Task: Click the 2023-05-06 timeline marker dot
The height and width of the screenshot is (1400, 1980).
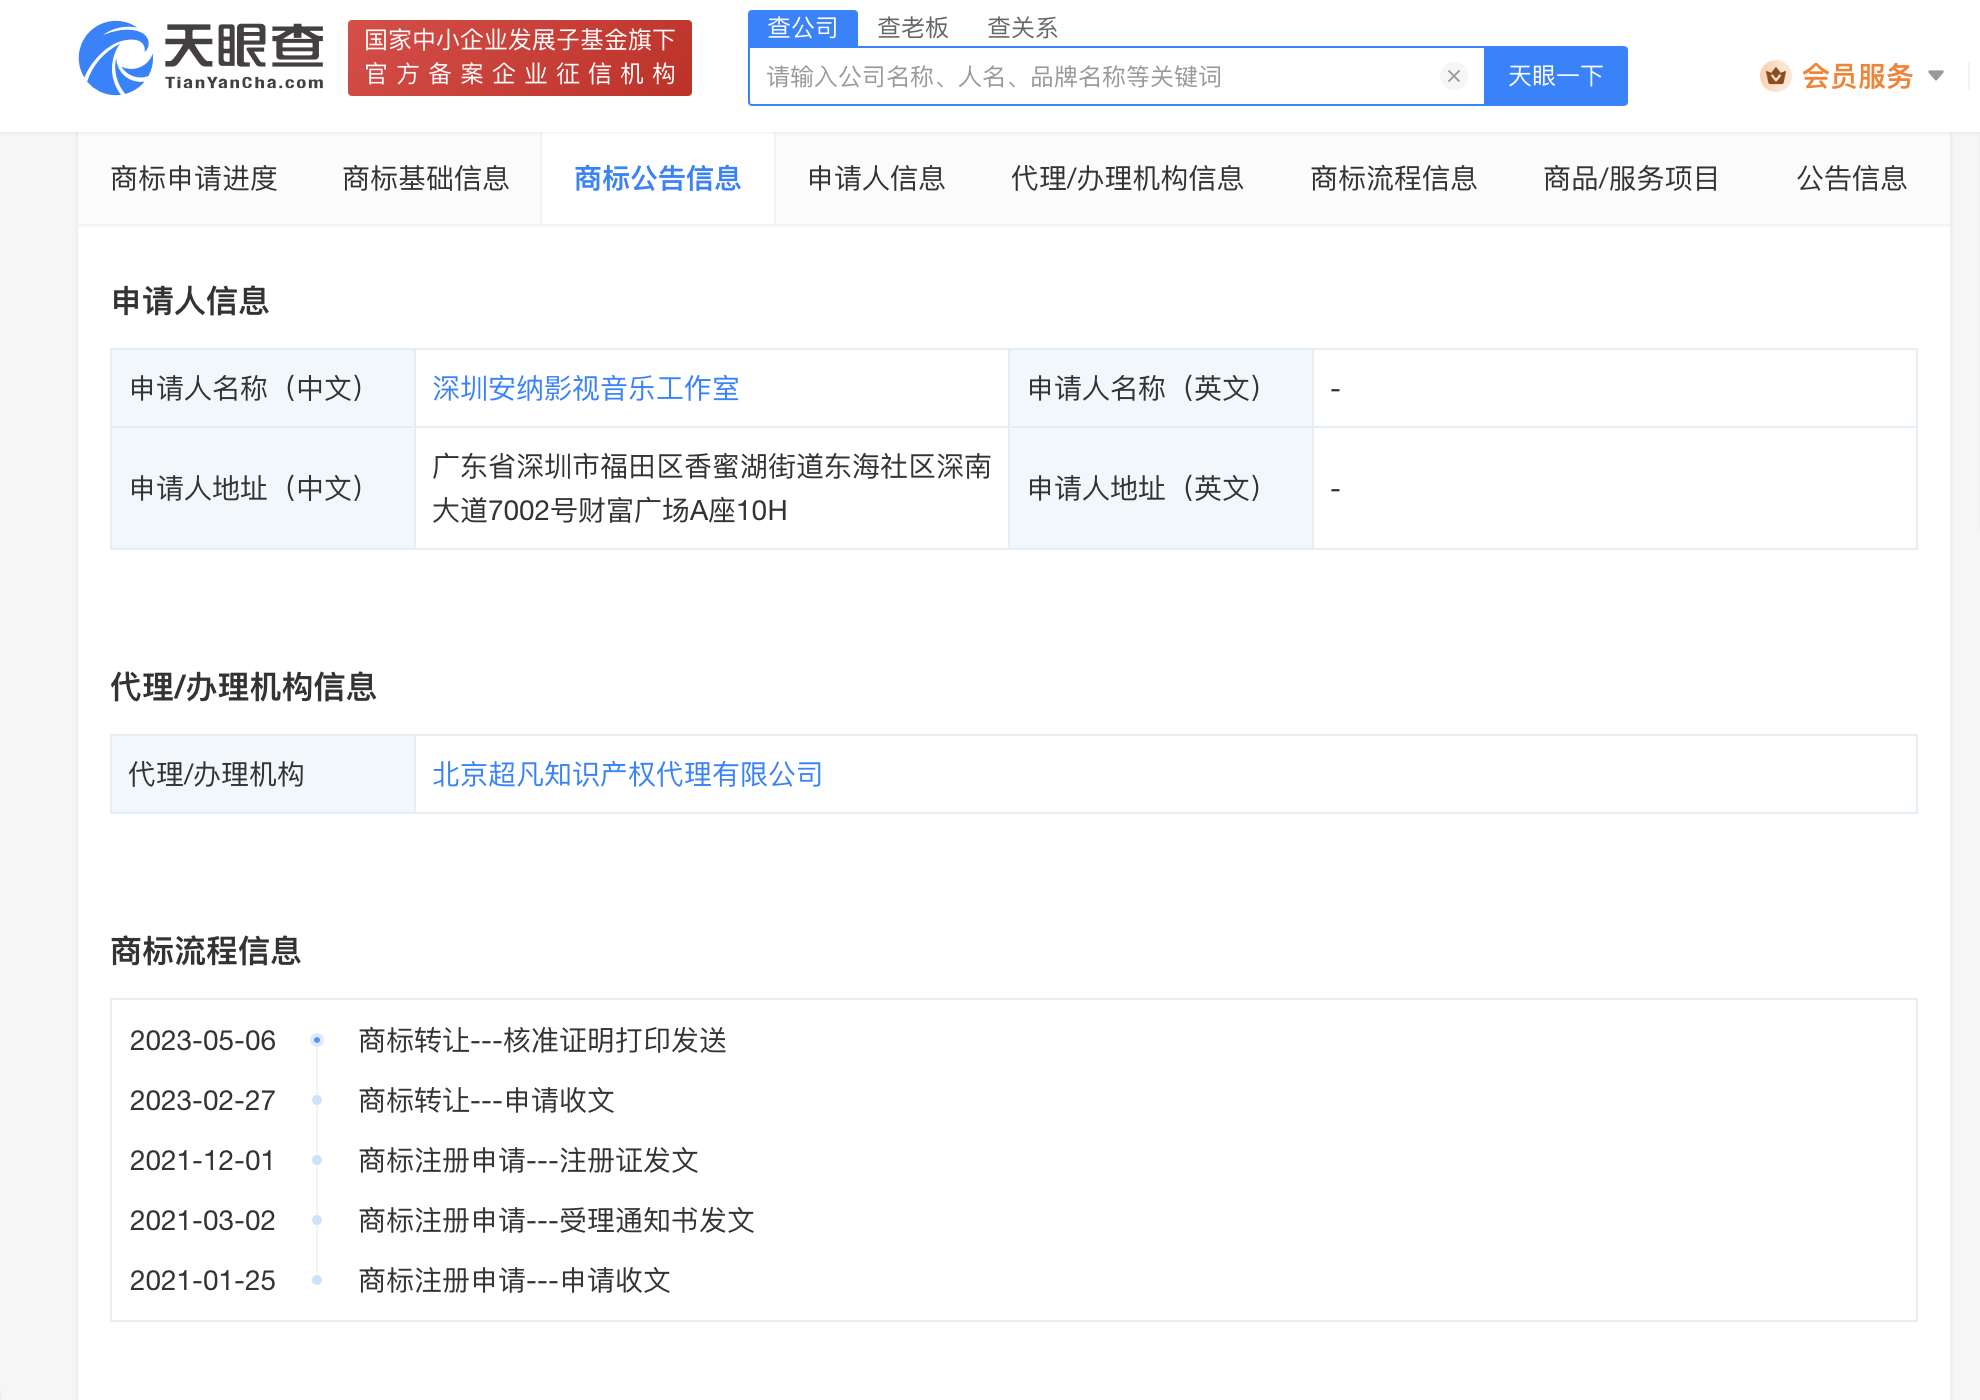Action: coord(317,1040)
